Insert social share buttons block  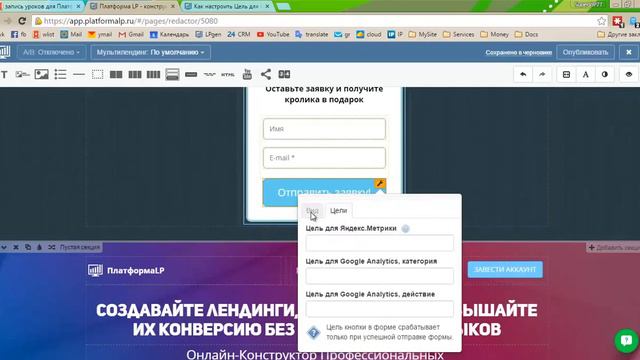266,74
